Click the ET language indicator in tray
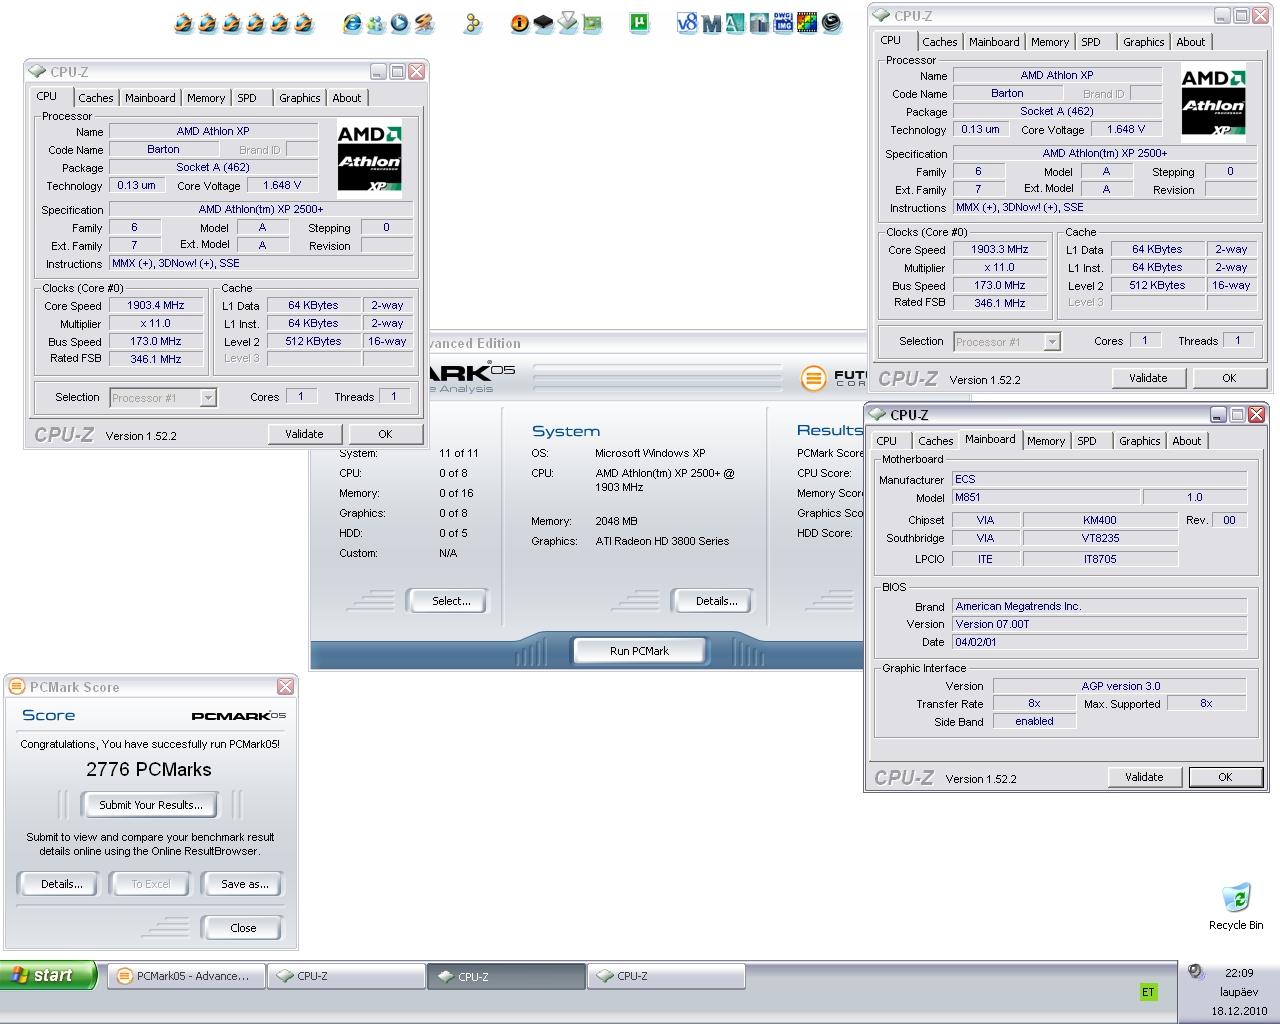 pos(1148,992)
